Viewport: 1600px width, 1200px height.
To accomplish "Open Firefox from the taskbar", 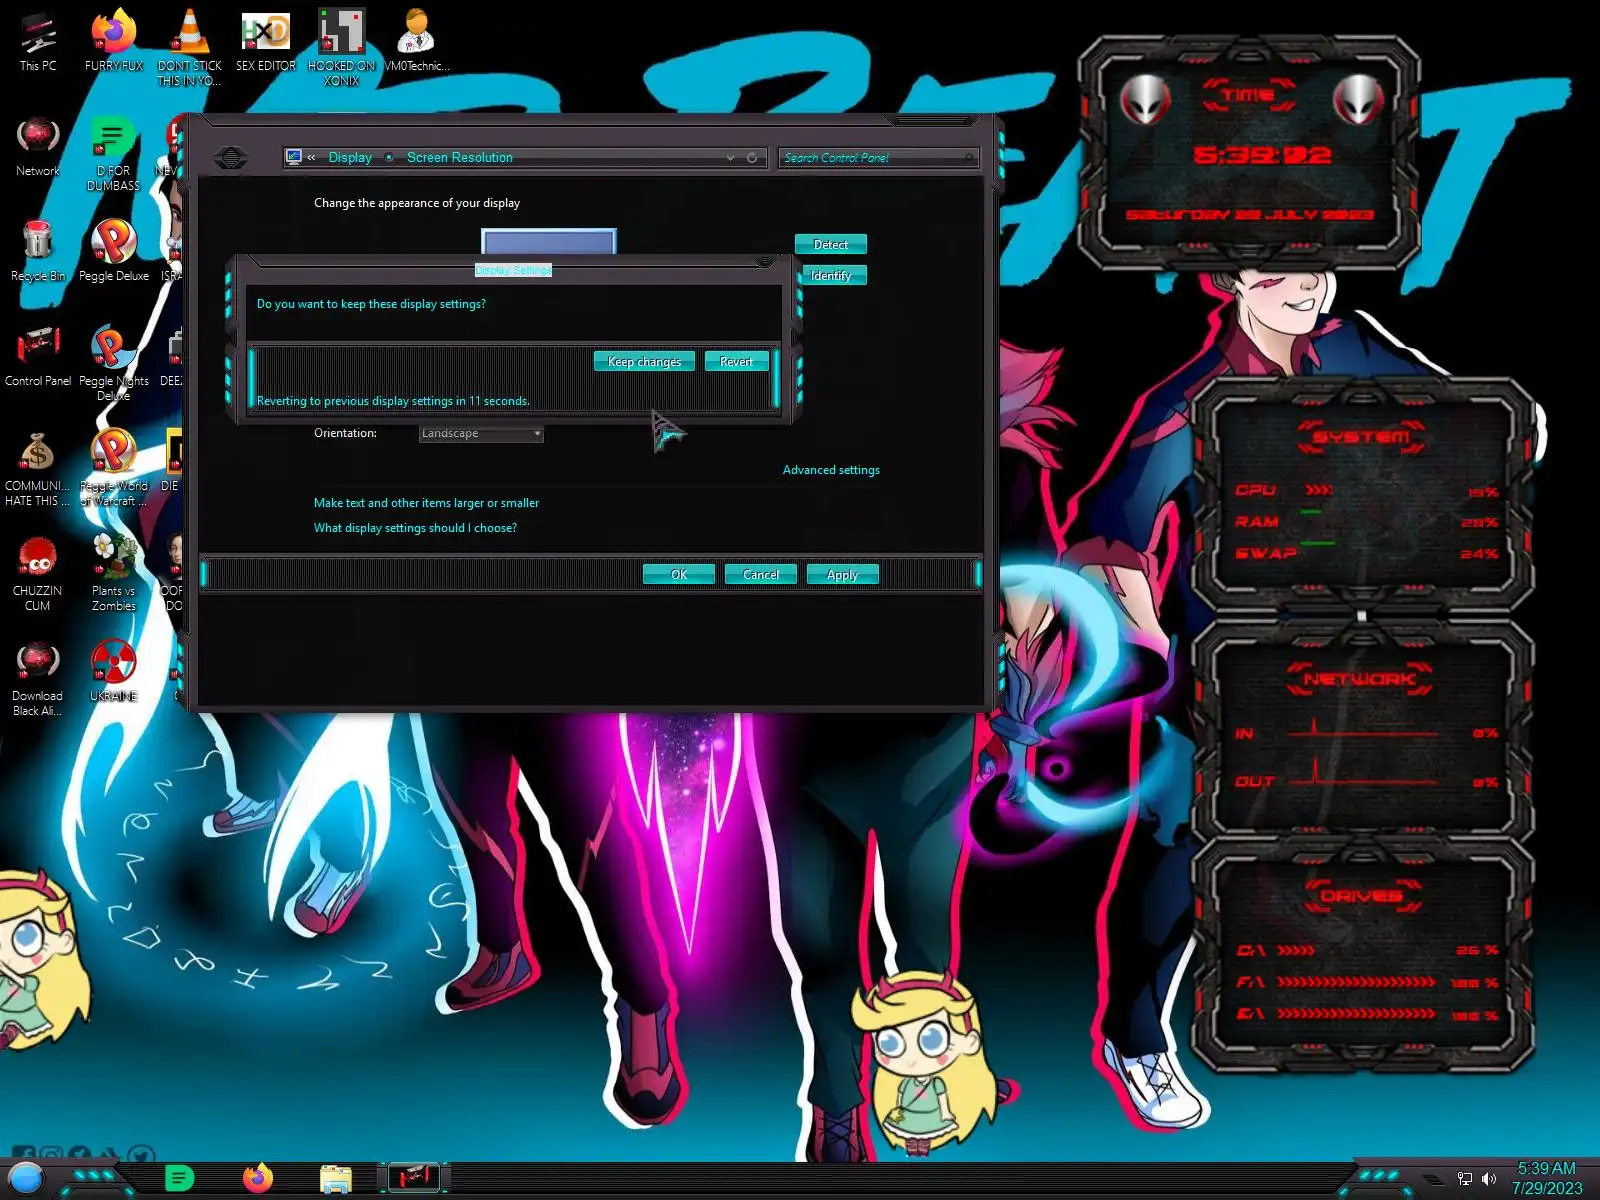I will click(258, 1179).
